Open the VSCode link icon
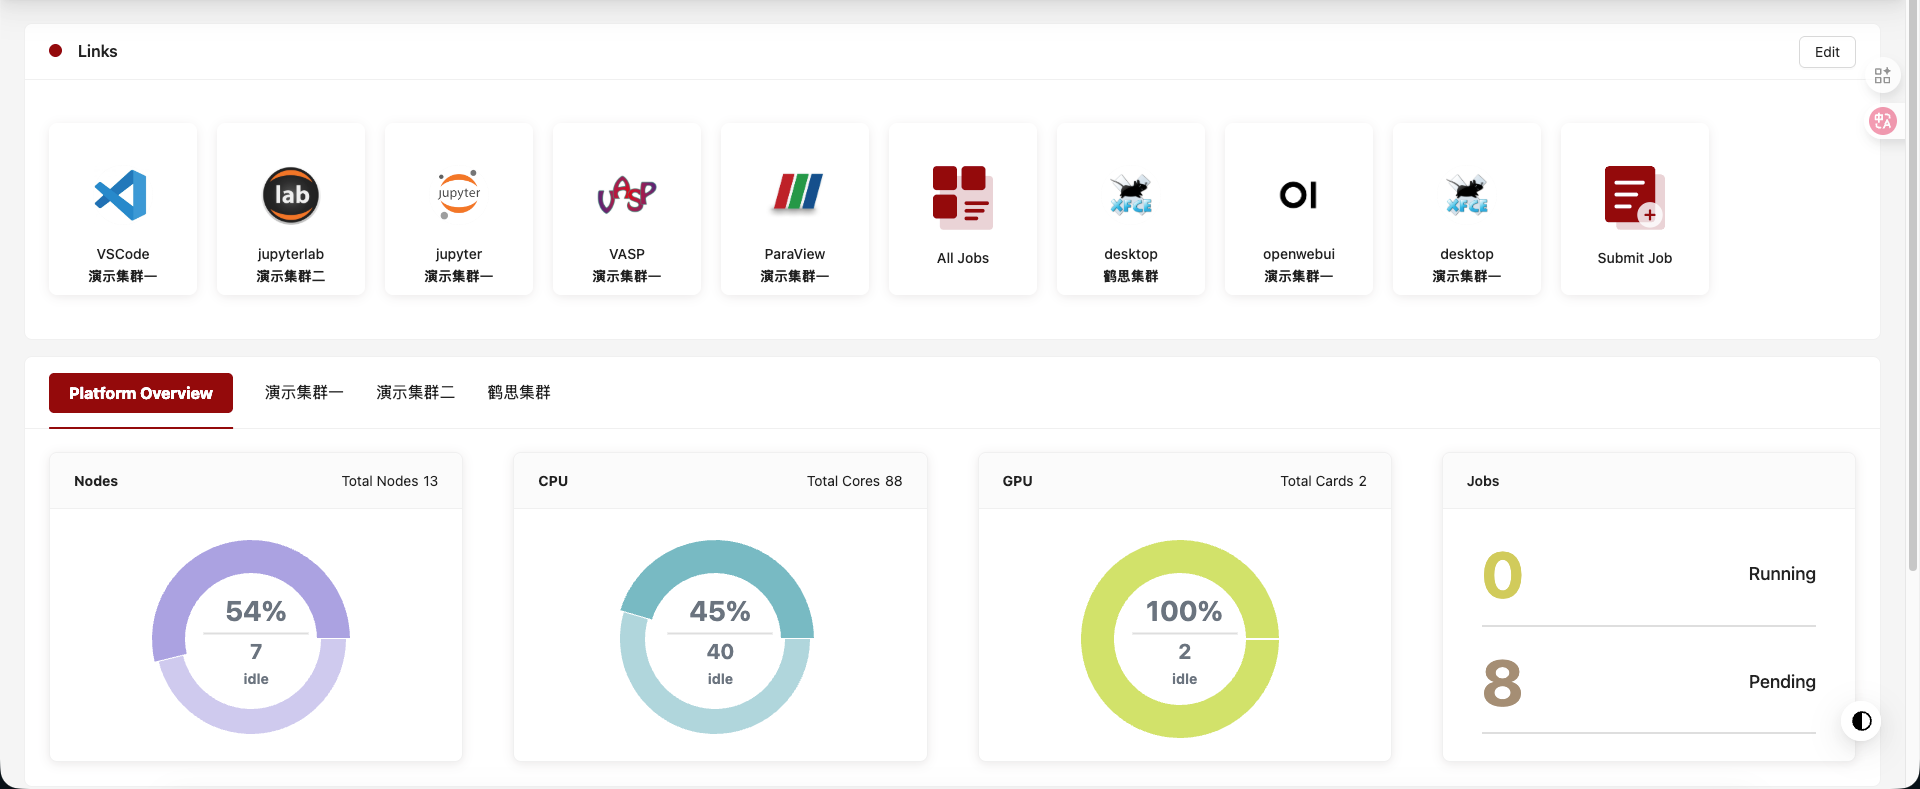Viewport: 1920px width, 789px height. [121, 195]
